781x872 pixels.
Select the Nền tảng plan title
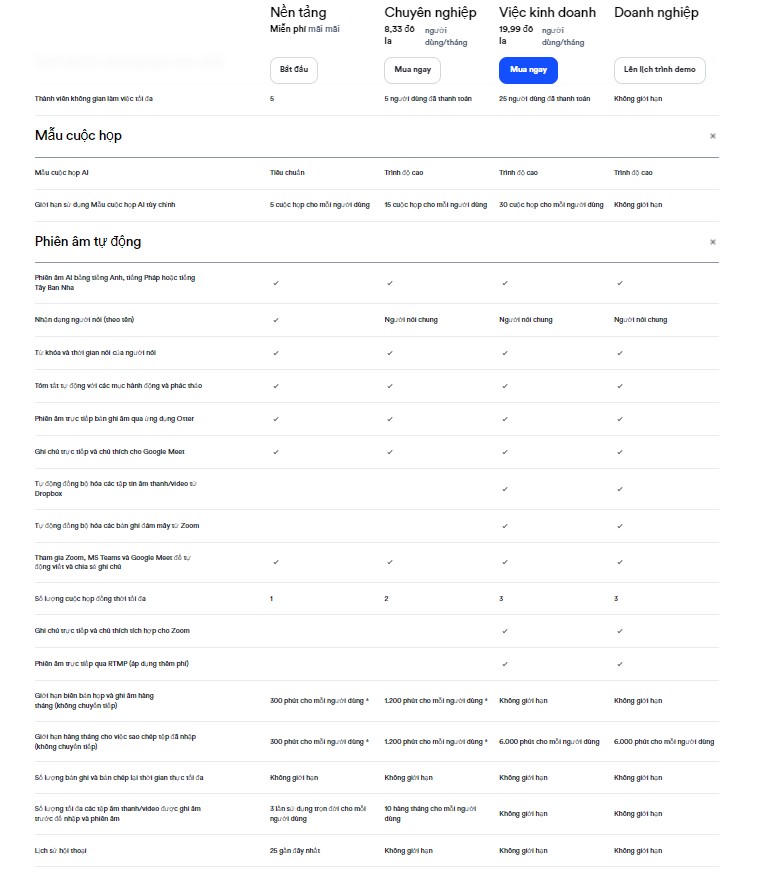[x=299, y=13]
